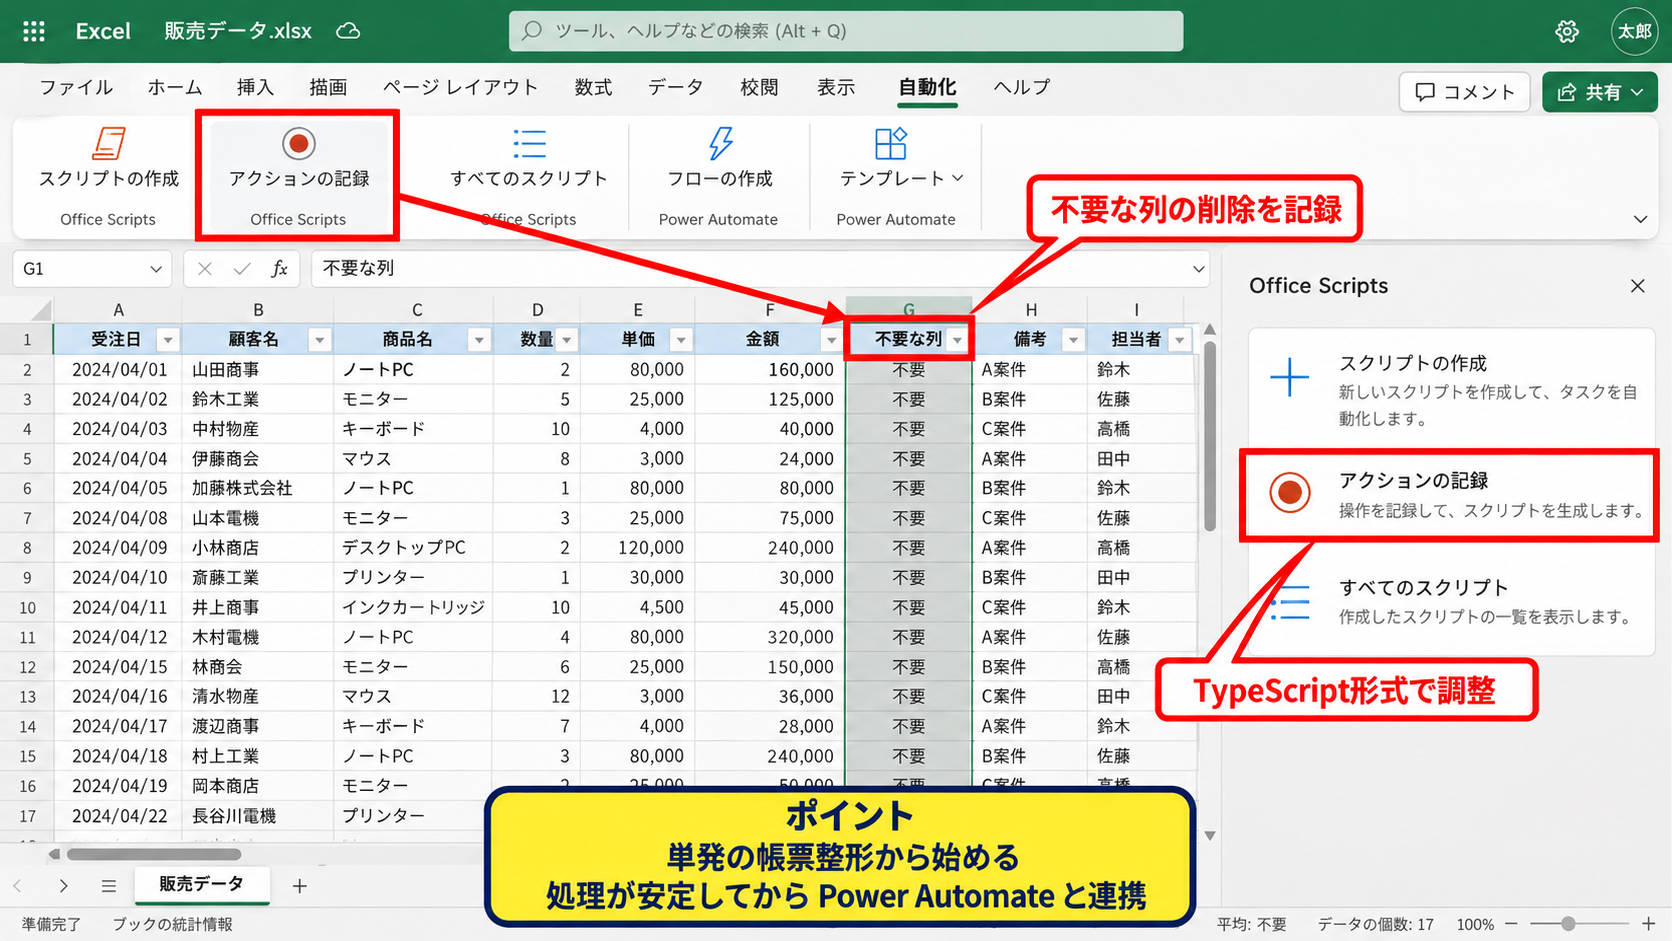Go to next sheet arrow
The image size is (1672, 941).
tap(63, 885)
